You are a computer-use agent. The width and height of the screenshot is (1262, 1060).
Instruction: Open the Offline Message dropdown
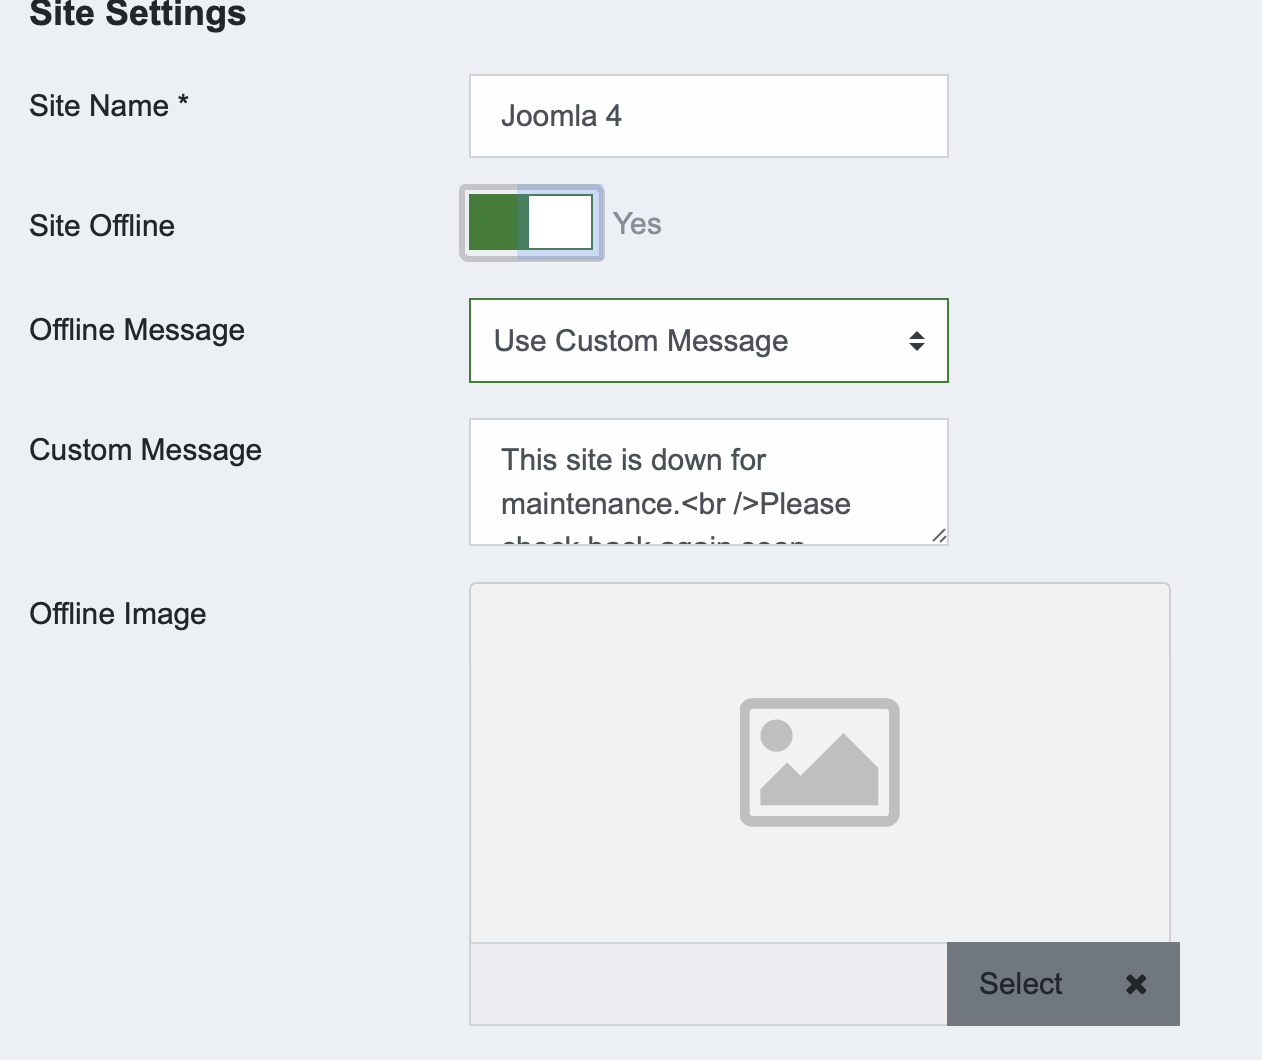(x=708, y=340)
